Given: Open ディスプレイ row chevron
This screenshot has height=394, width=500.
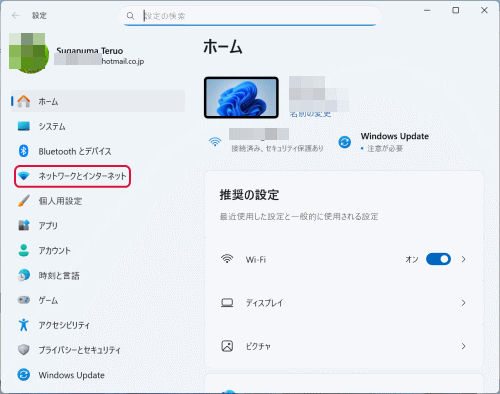Looking at the screenshot, I should 463,303.
